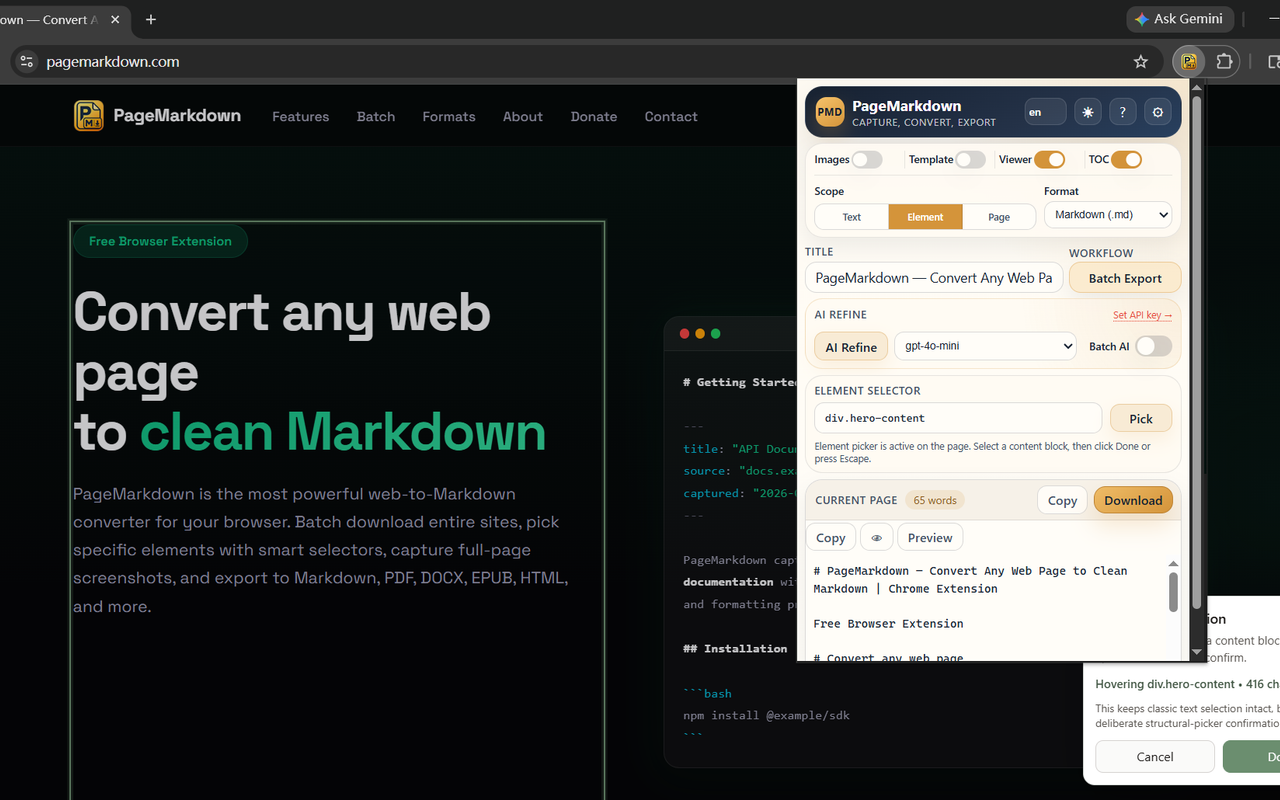Click the npm install @example/sdk code line

[767, 715]
